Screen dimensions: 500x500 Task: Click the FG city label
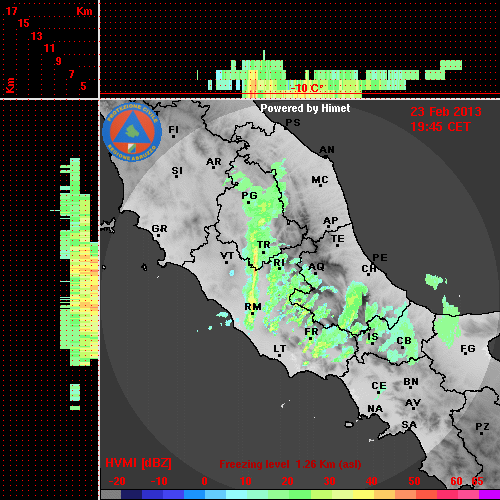pyautogui.click(x=468, y=349)
